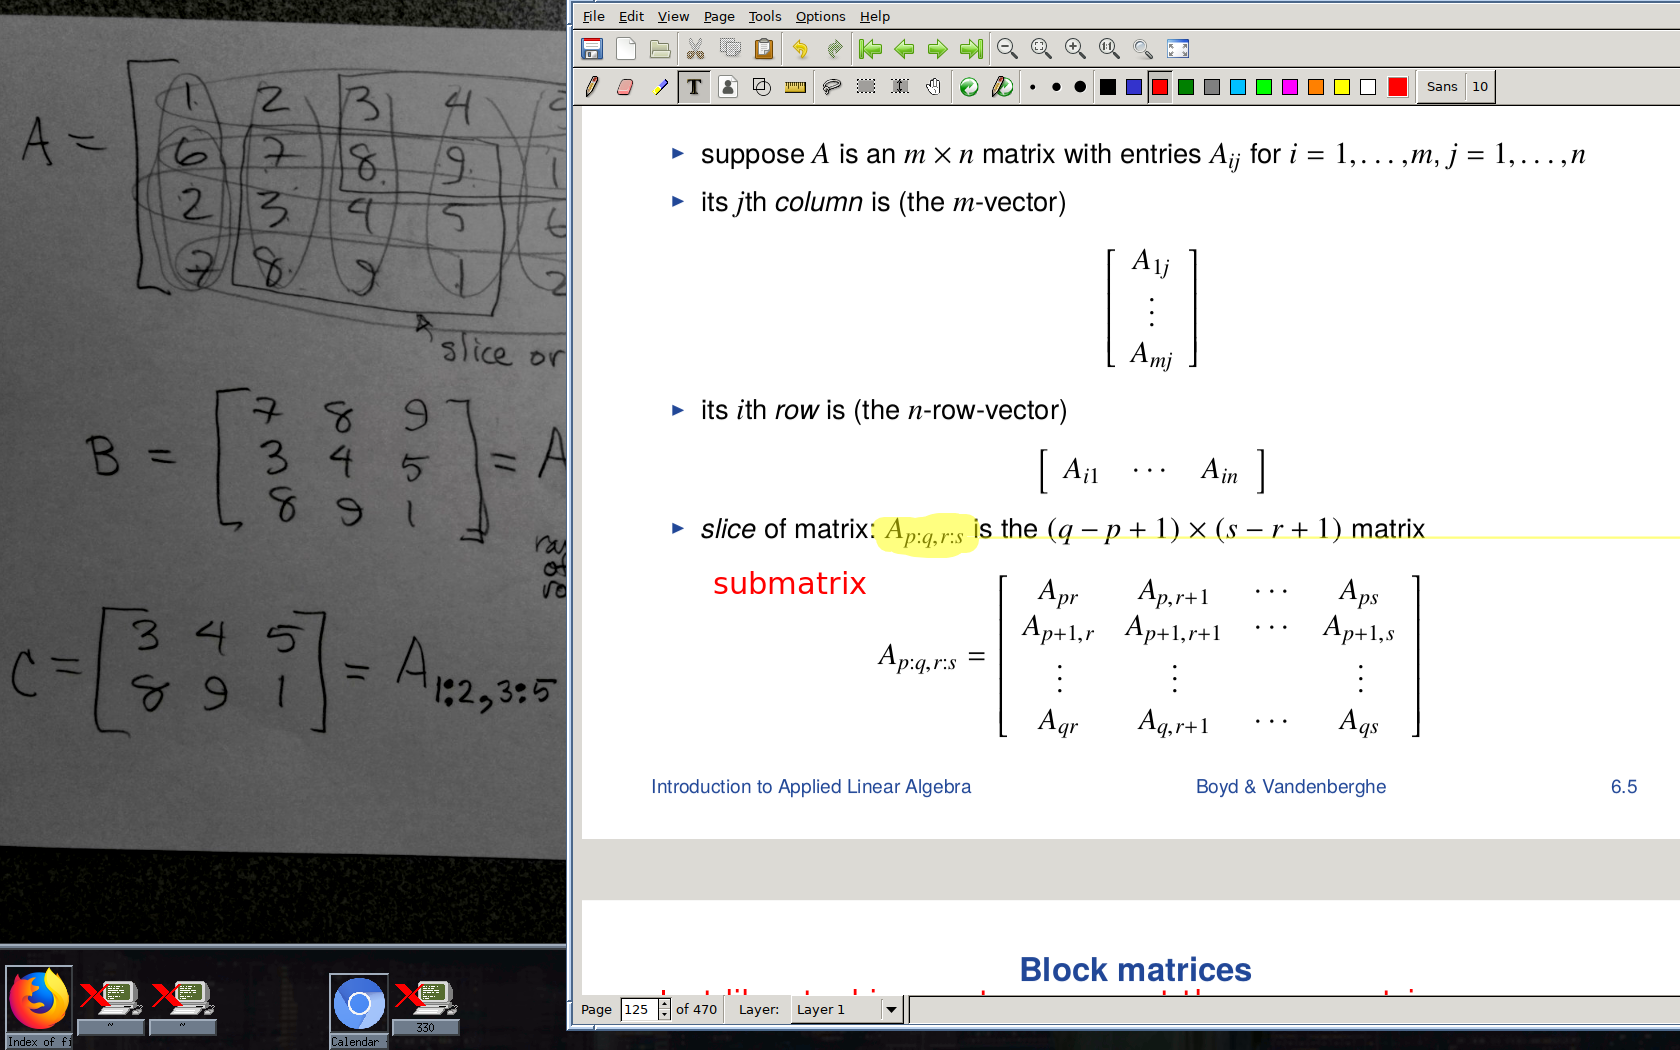Screen dimensions: 1680x1050
Task: Go to the next page arrow
Action: pyautogui.click(x=937, y=49)
